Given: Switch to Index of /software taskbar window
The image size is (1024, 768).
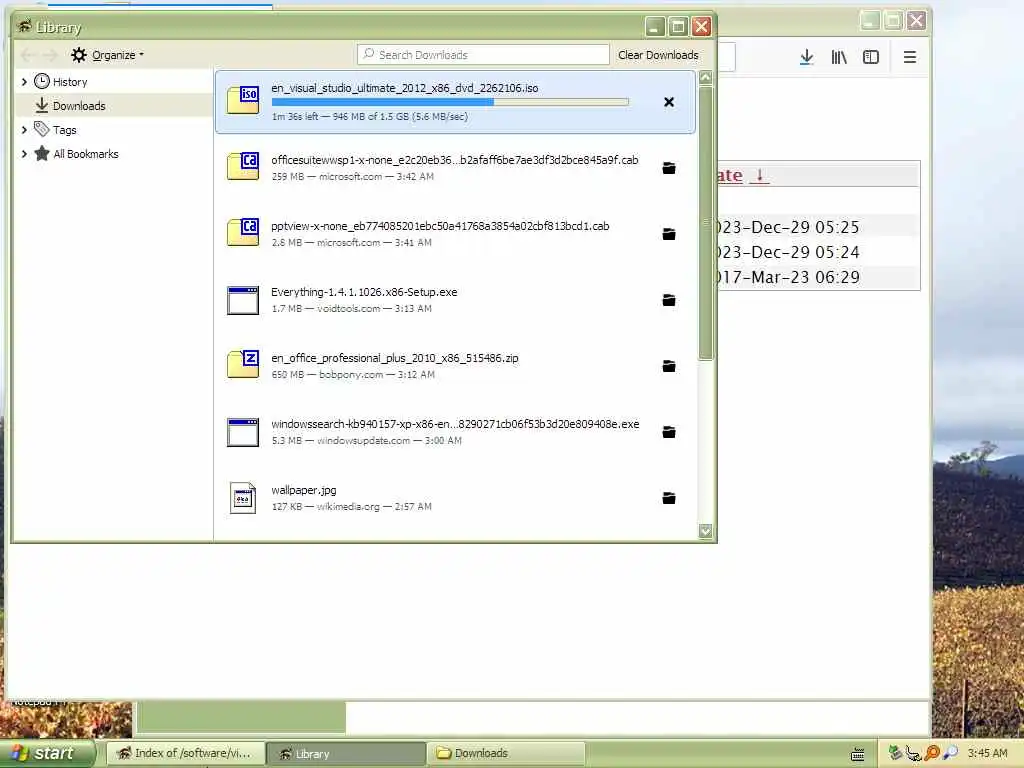Looking at the screenshot, I should click(x=185, y=753).
